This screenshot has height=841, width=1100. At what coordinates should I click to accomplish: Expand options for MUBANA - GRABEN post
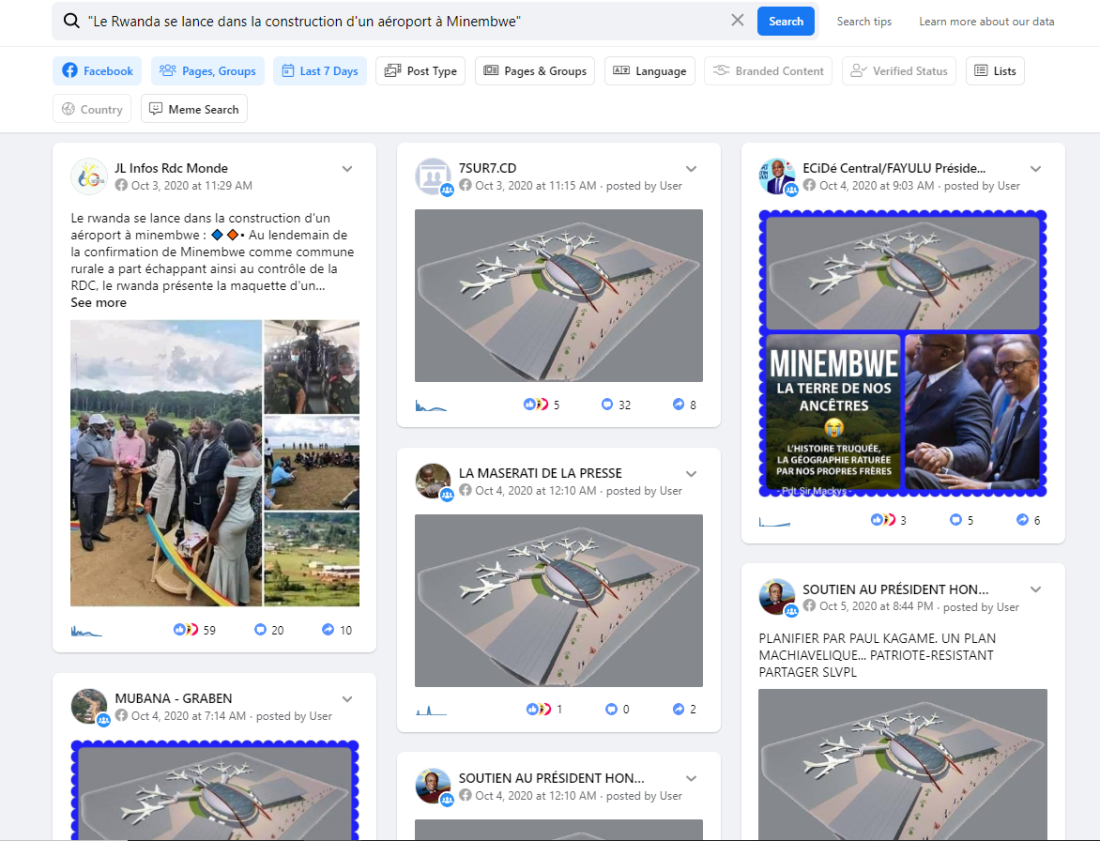point(347,699)
